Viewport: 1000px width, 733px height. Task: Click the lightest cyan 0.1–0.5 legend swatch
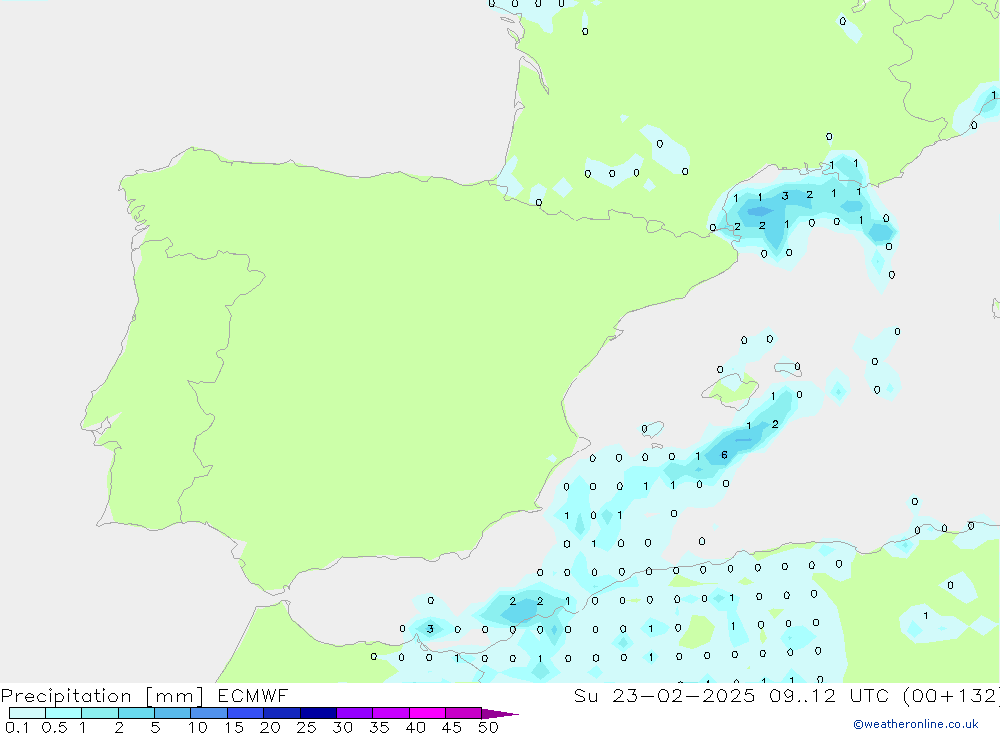(27, 713)
